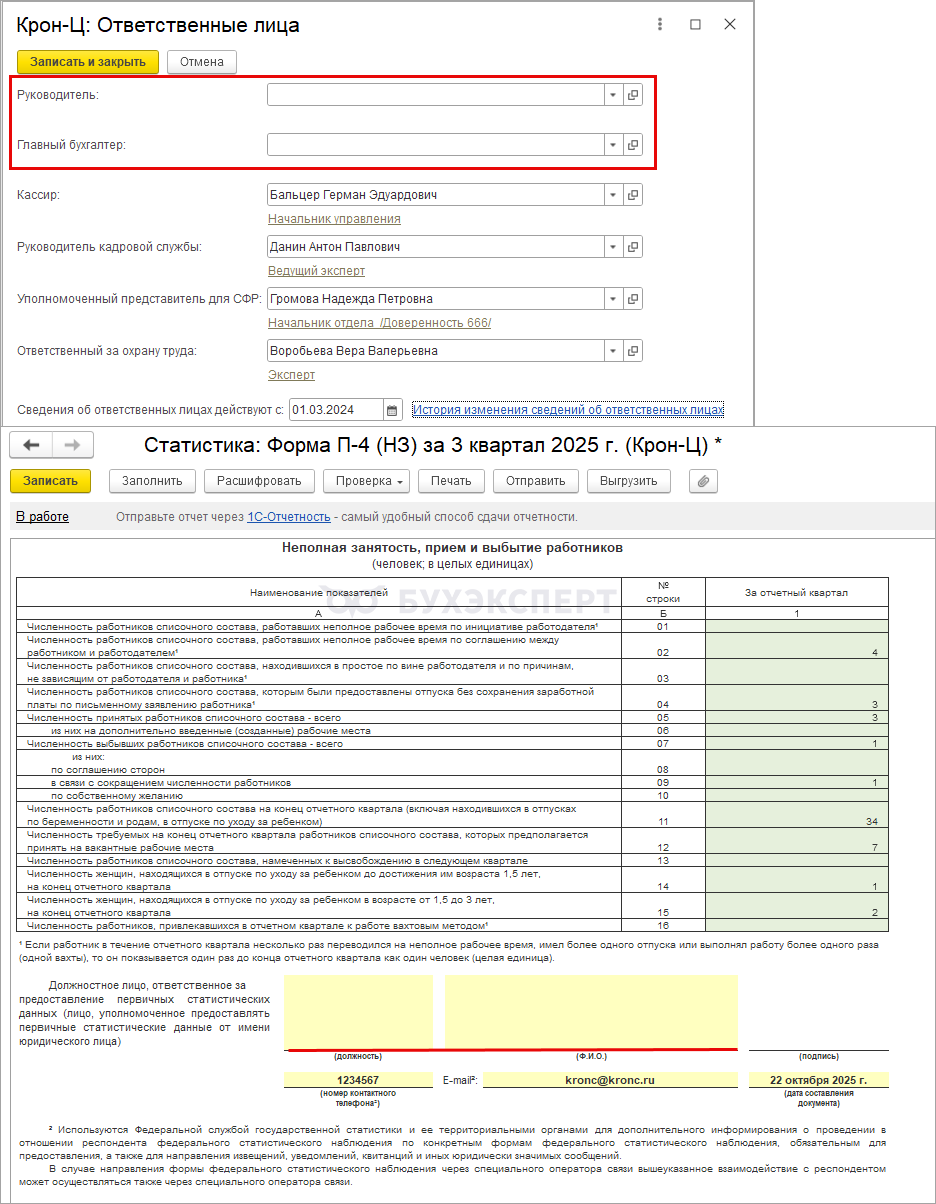Image resolution: width=936 pixels, height=1204 pixels.
Task: Click the Выгрузить button
Action: 628,481
